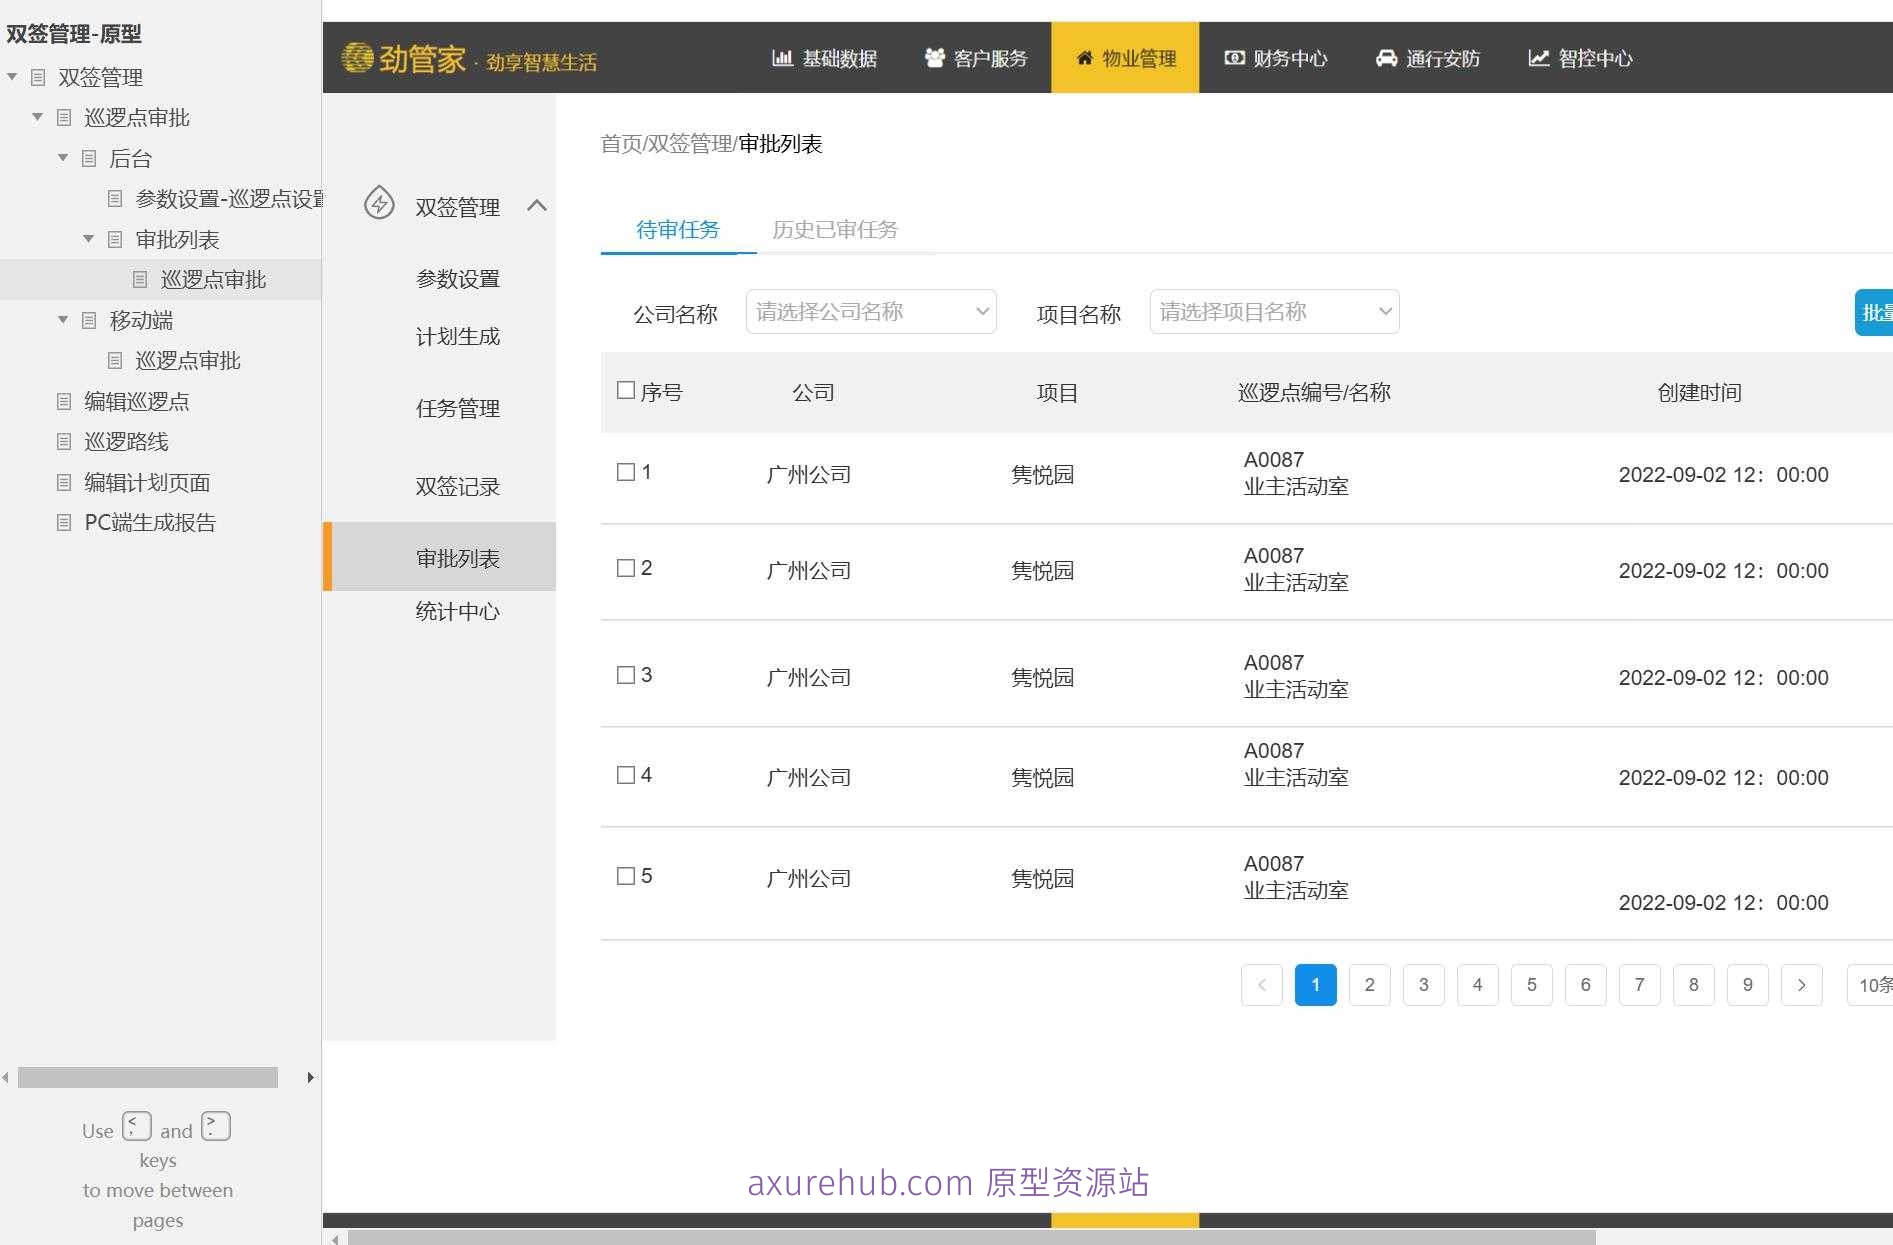Collapse the 移动端 tree node

(x=62, y=320)
